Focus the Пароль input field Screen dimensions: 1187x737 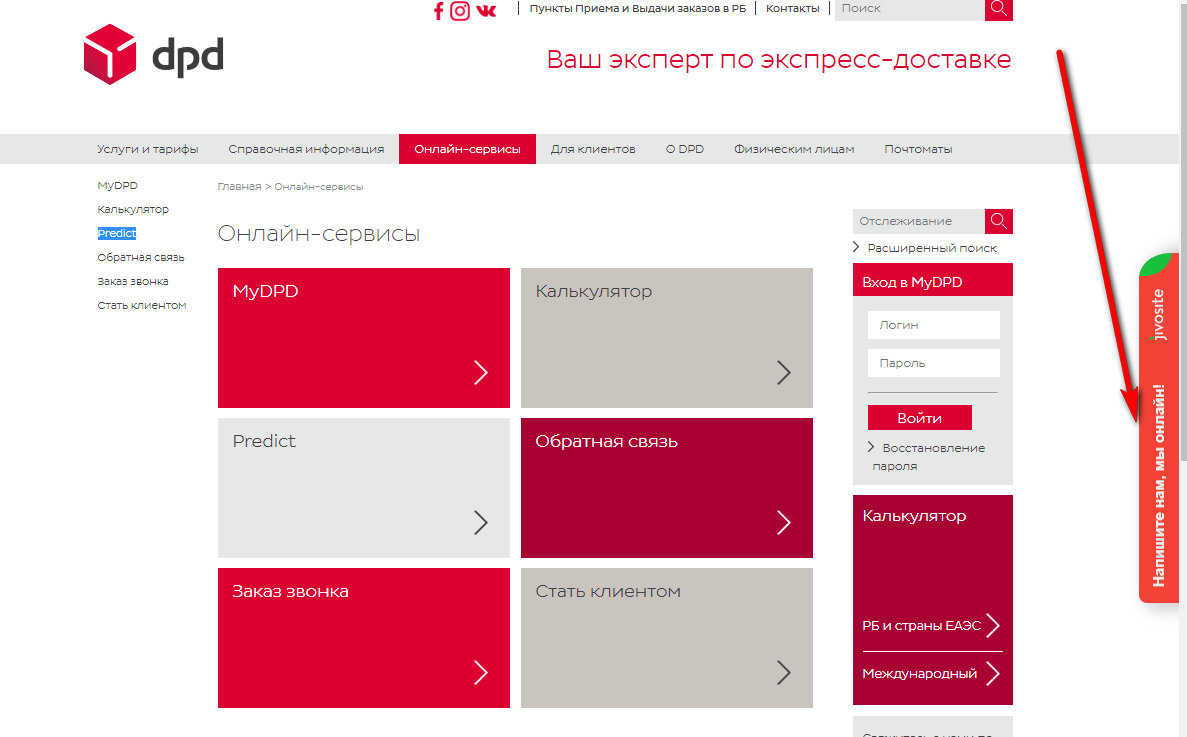tap(933, 363)
